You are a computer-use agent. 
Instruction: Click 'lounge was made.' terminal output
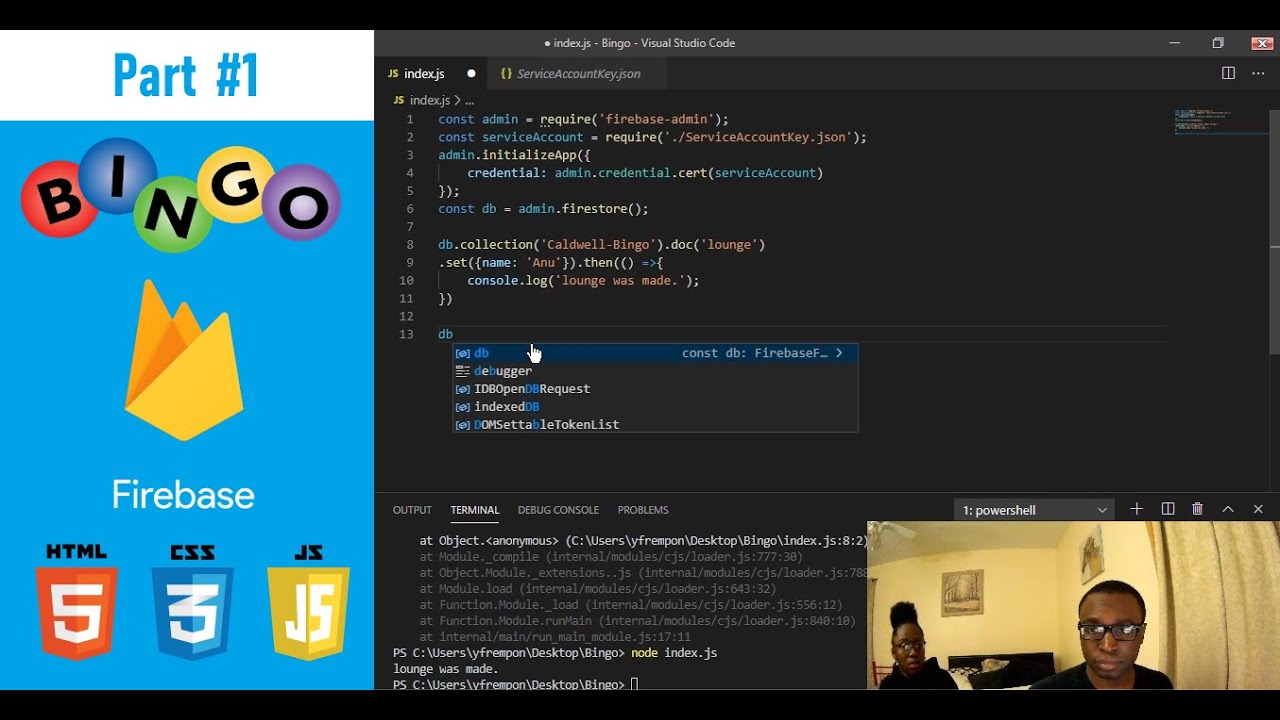click(446, 669)
